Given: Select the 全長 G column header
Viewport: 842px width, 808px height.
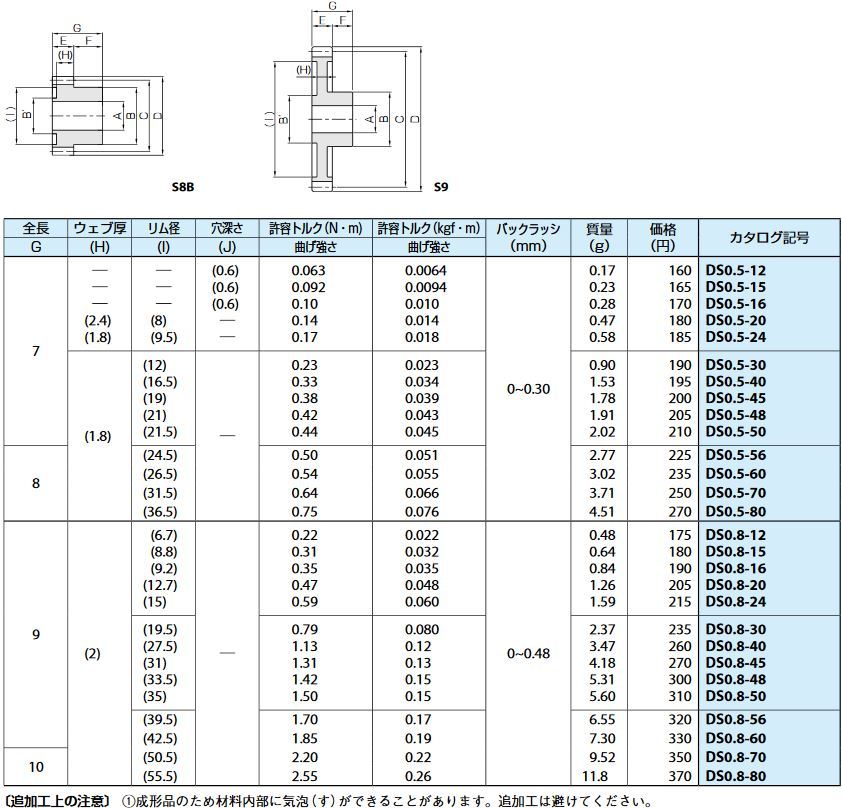Looking at the screenshot, I should tap(36, 237).
